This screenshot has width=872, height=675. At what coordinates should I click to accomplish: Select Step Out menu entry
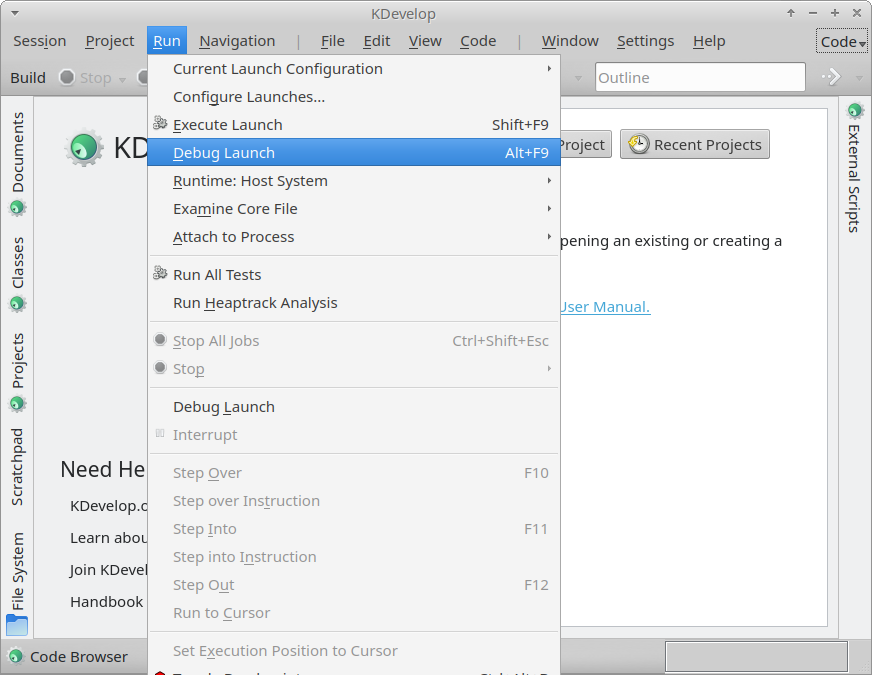[x=354, y=585]
